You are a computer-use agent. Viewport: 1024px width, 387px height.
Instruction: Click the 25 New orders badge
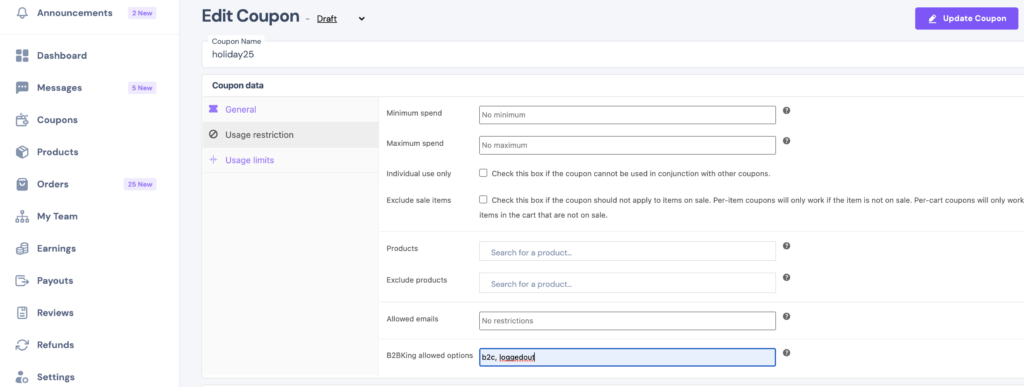tap(140, 184)
